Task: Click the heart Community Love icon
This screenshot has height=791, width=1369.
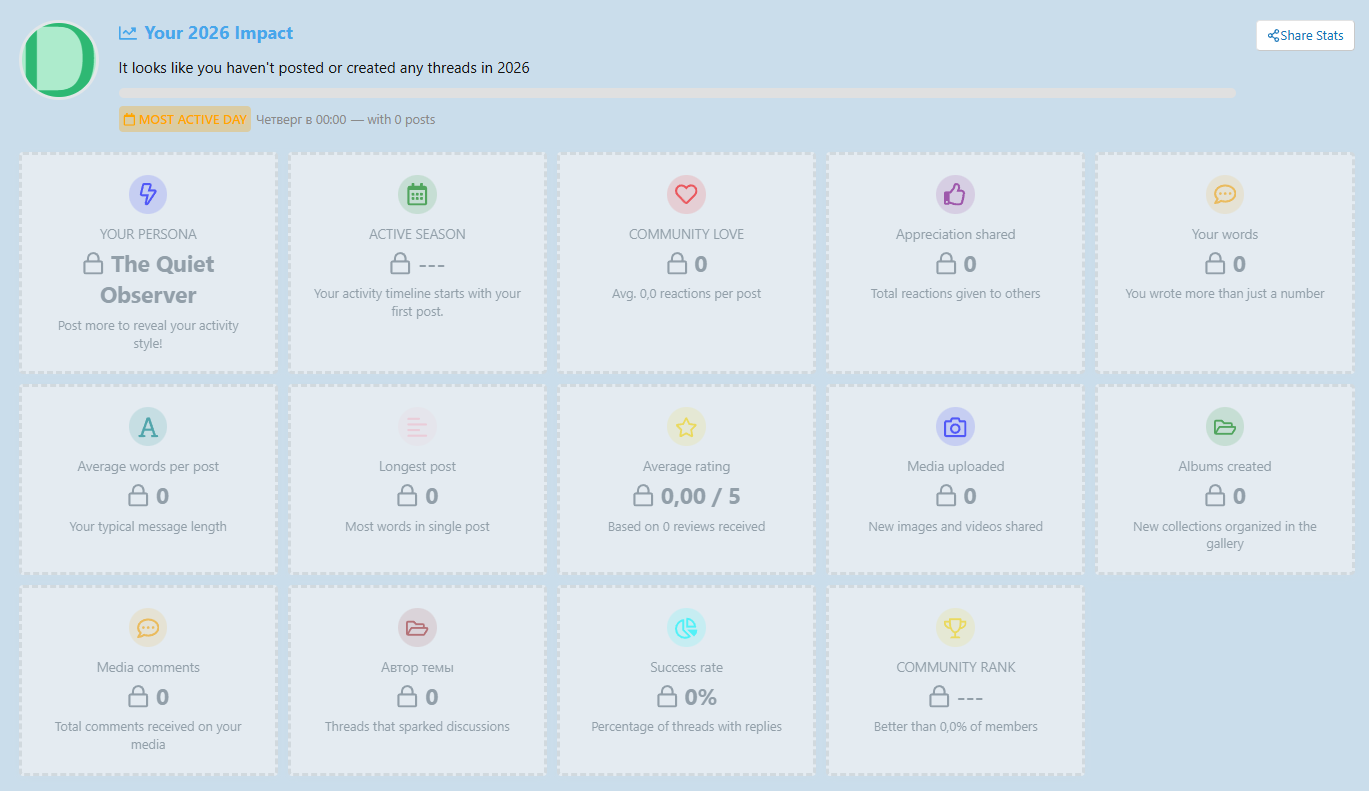Action: [686, 194]
